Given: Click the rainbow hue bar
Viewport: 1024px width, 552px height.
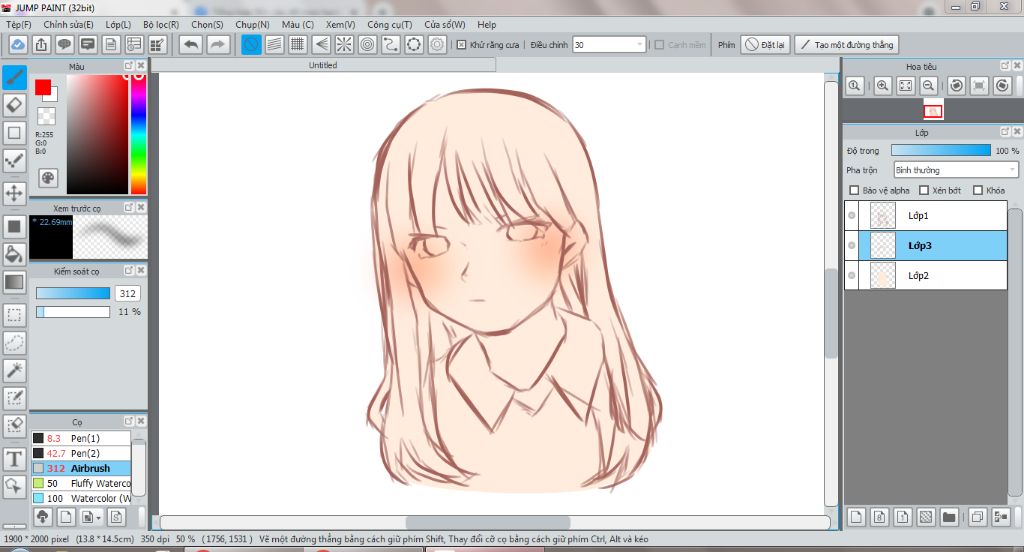Looking at the screenshot, I should [x=138, y=134].
